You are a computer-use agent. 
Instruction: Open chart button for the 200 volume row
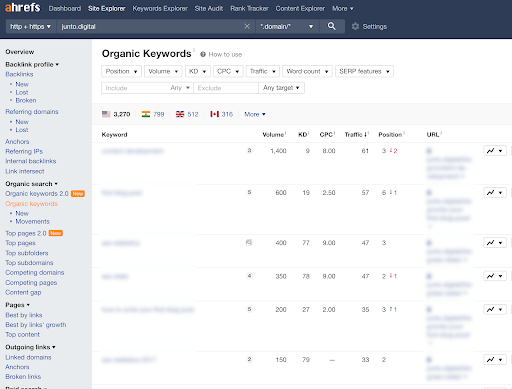point(495,309)
